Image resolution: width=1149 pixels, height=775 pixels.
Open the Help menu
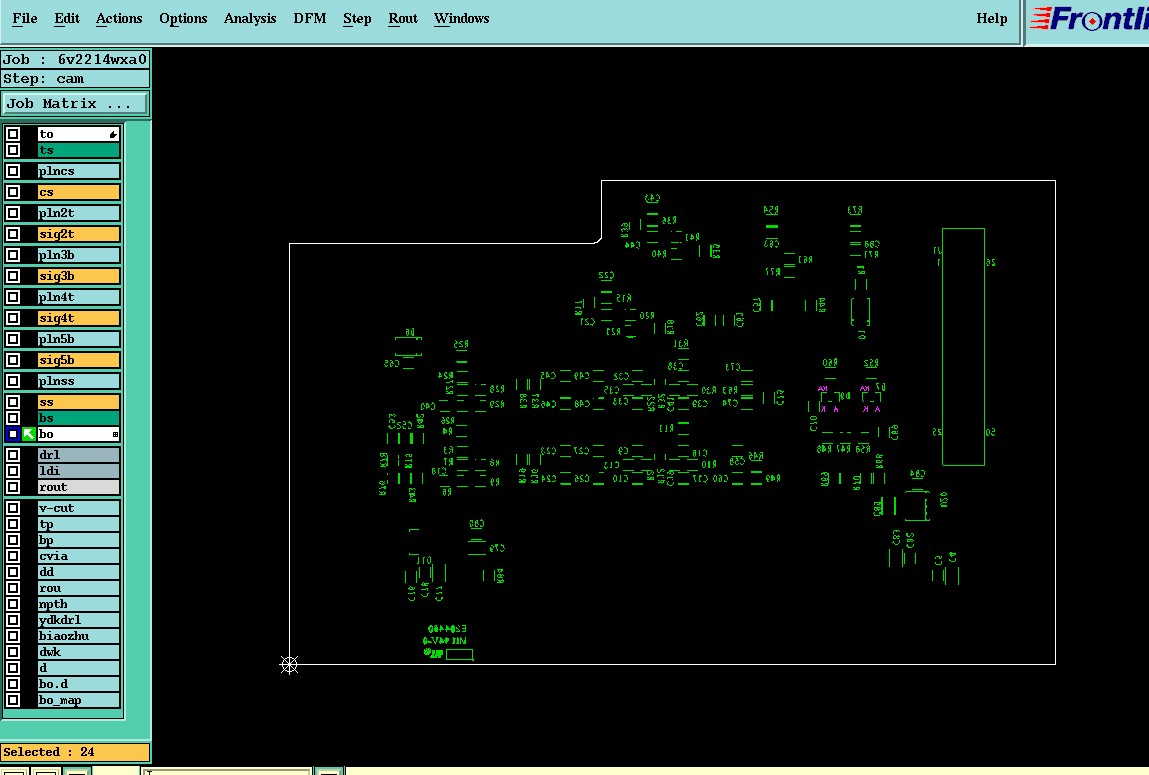coord(991,18)
